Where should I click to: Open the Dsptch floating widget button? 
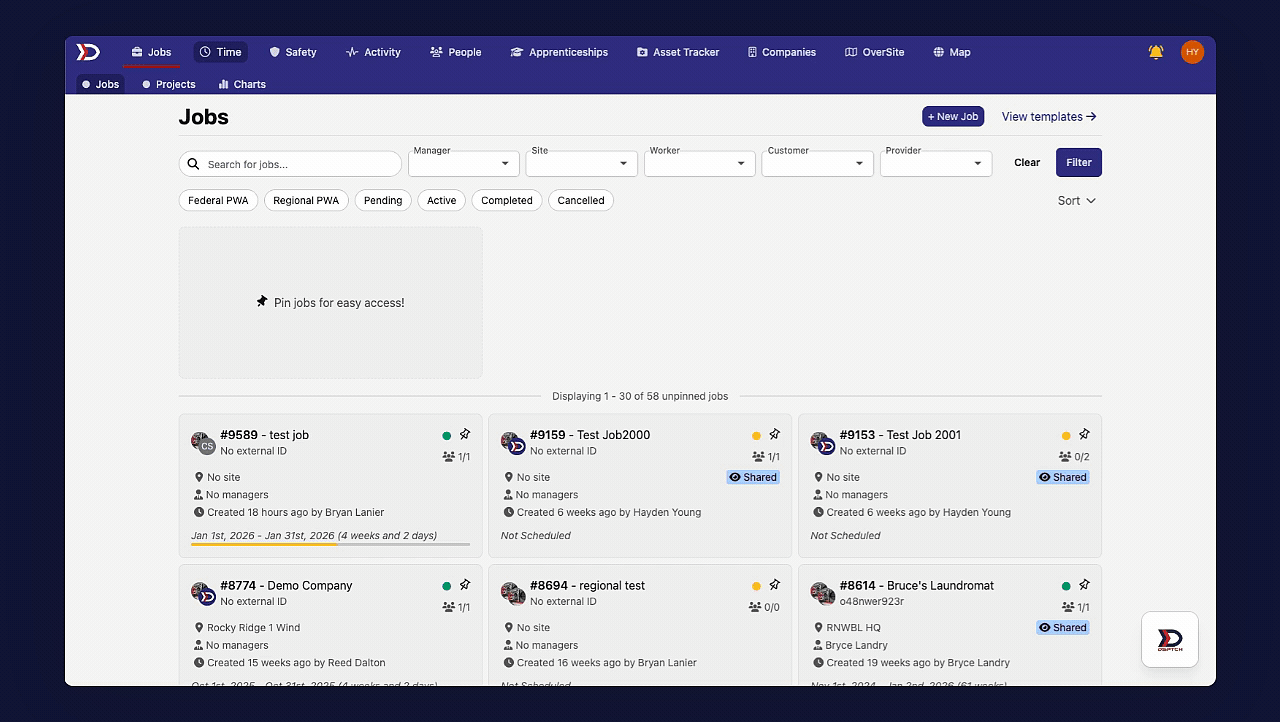point(1170,640)
